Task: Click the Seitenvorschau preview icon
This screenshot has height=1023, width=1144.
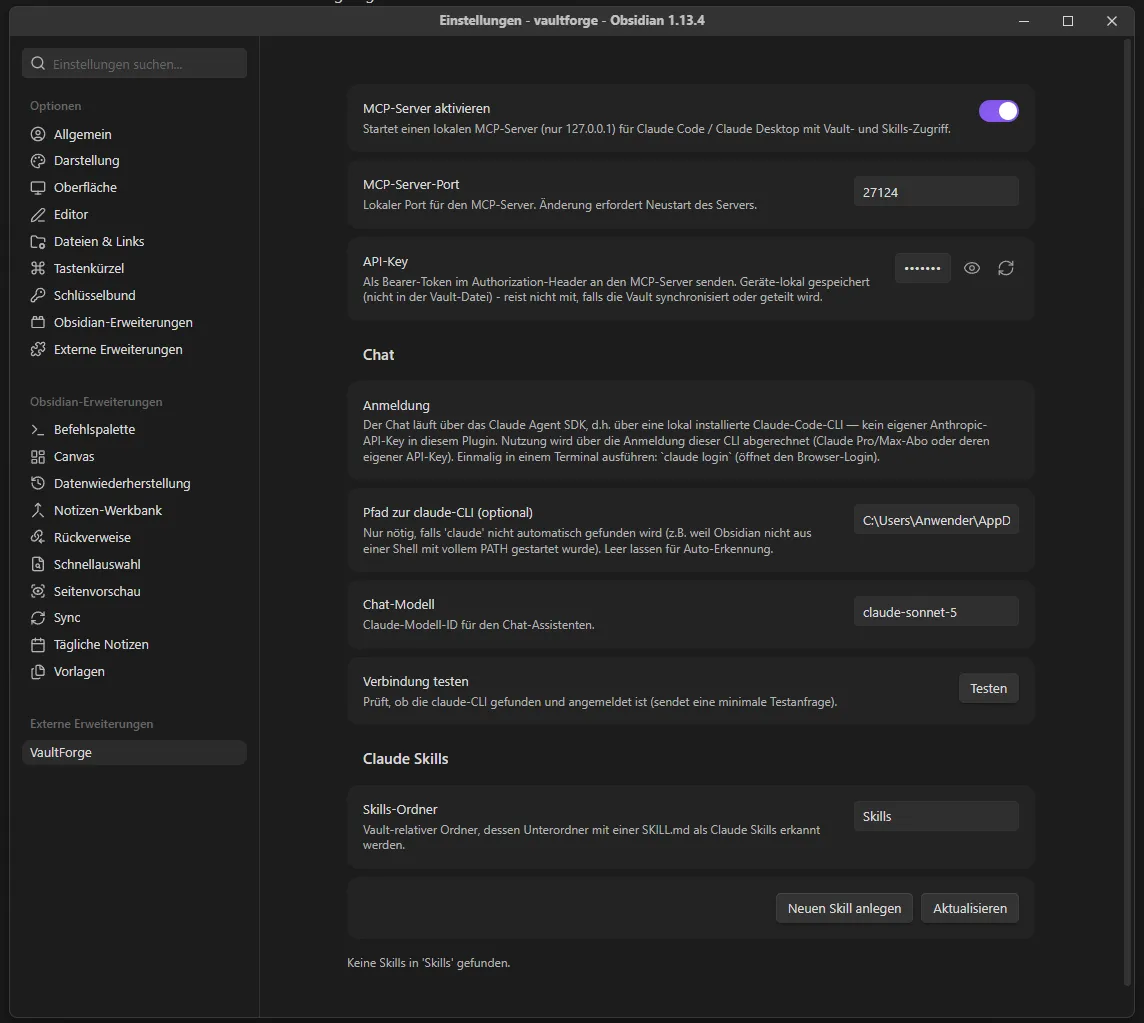Action: 38,592
